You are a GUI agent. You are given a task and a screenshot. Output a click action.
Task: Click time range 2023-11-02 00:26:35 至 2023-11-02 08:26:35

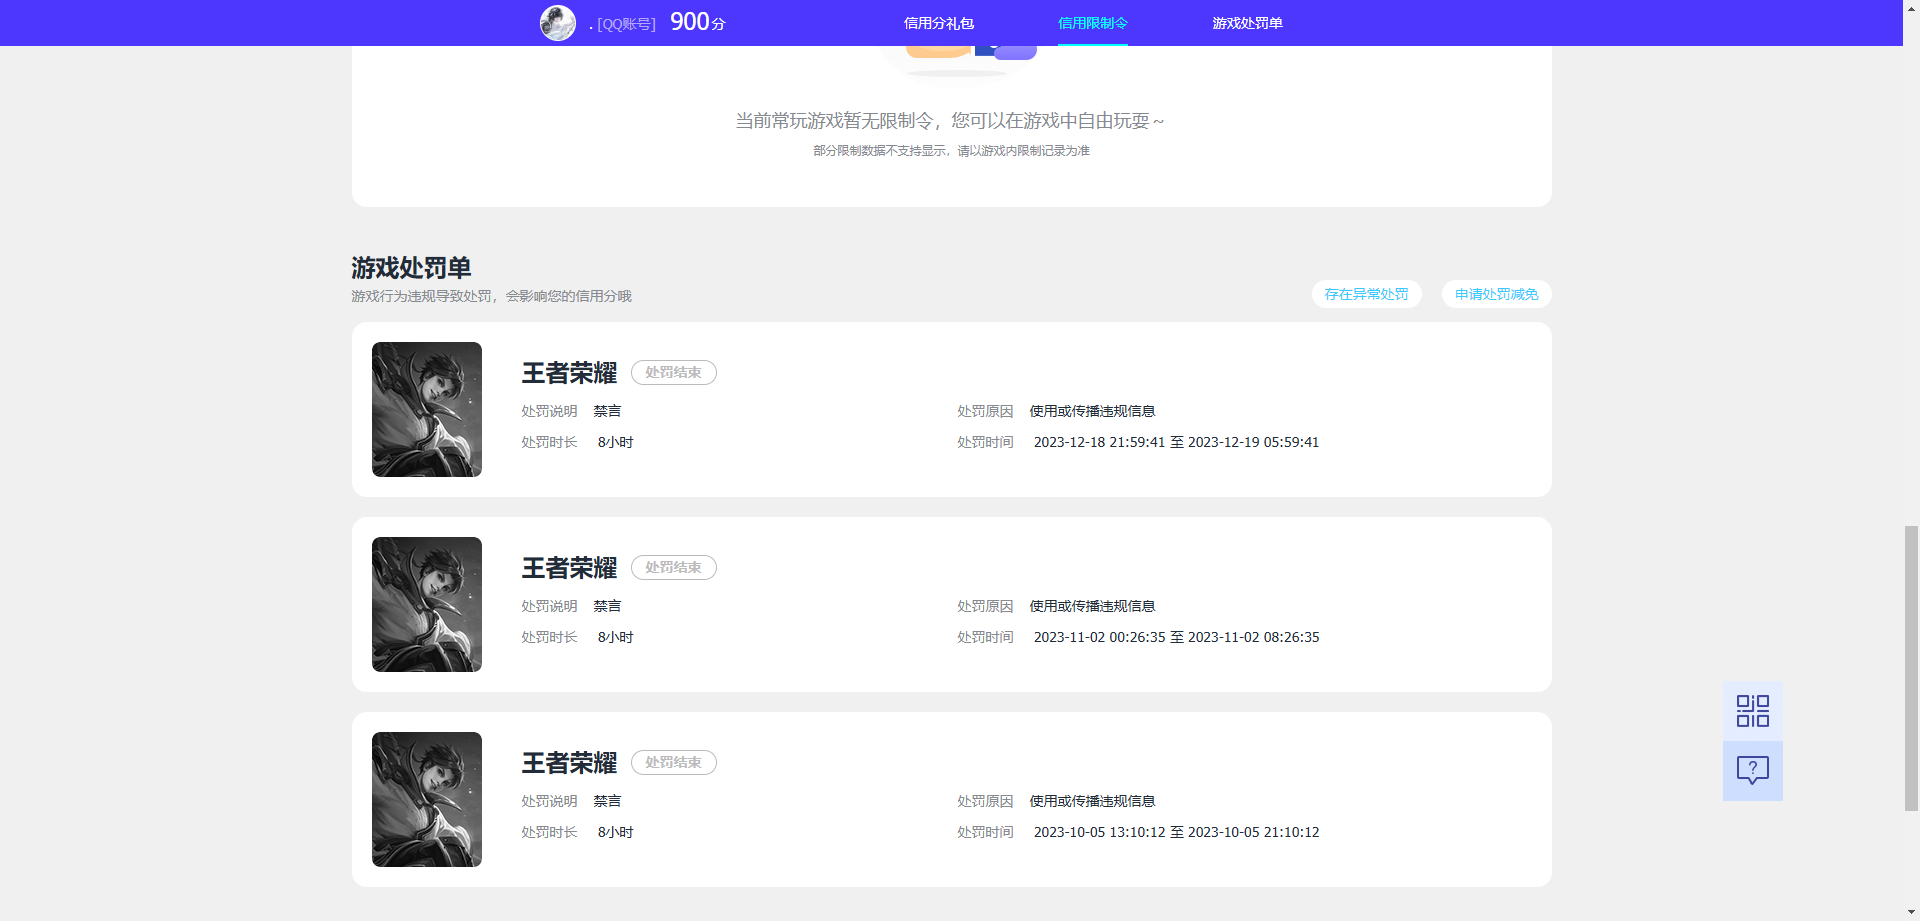1176,637
